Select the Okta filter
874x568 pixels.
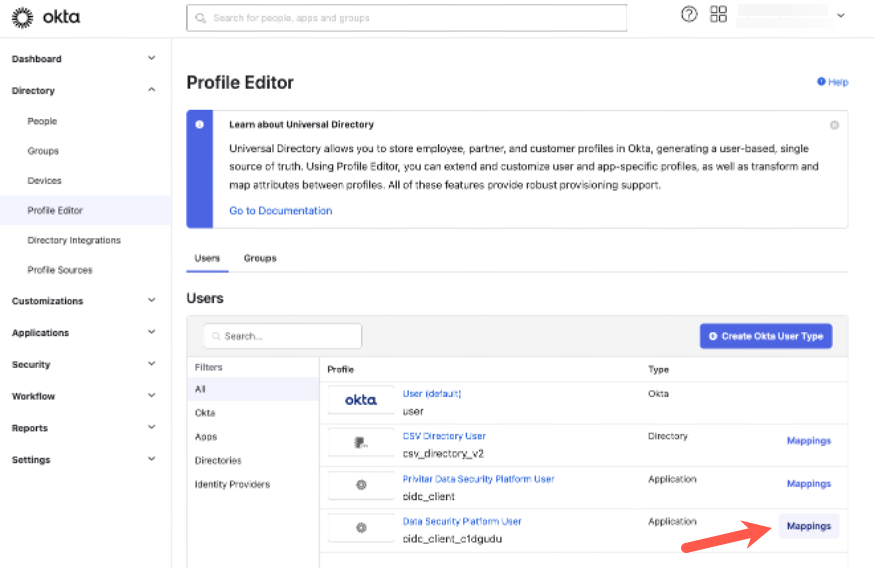tap(205, 413)
